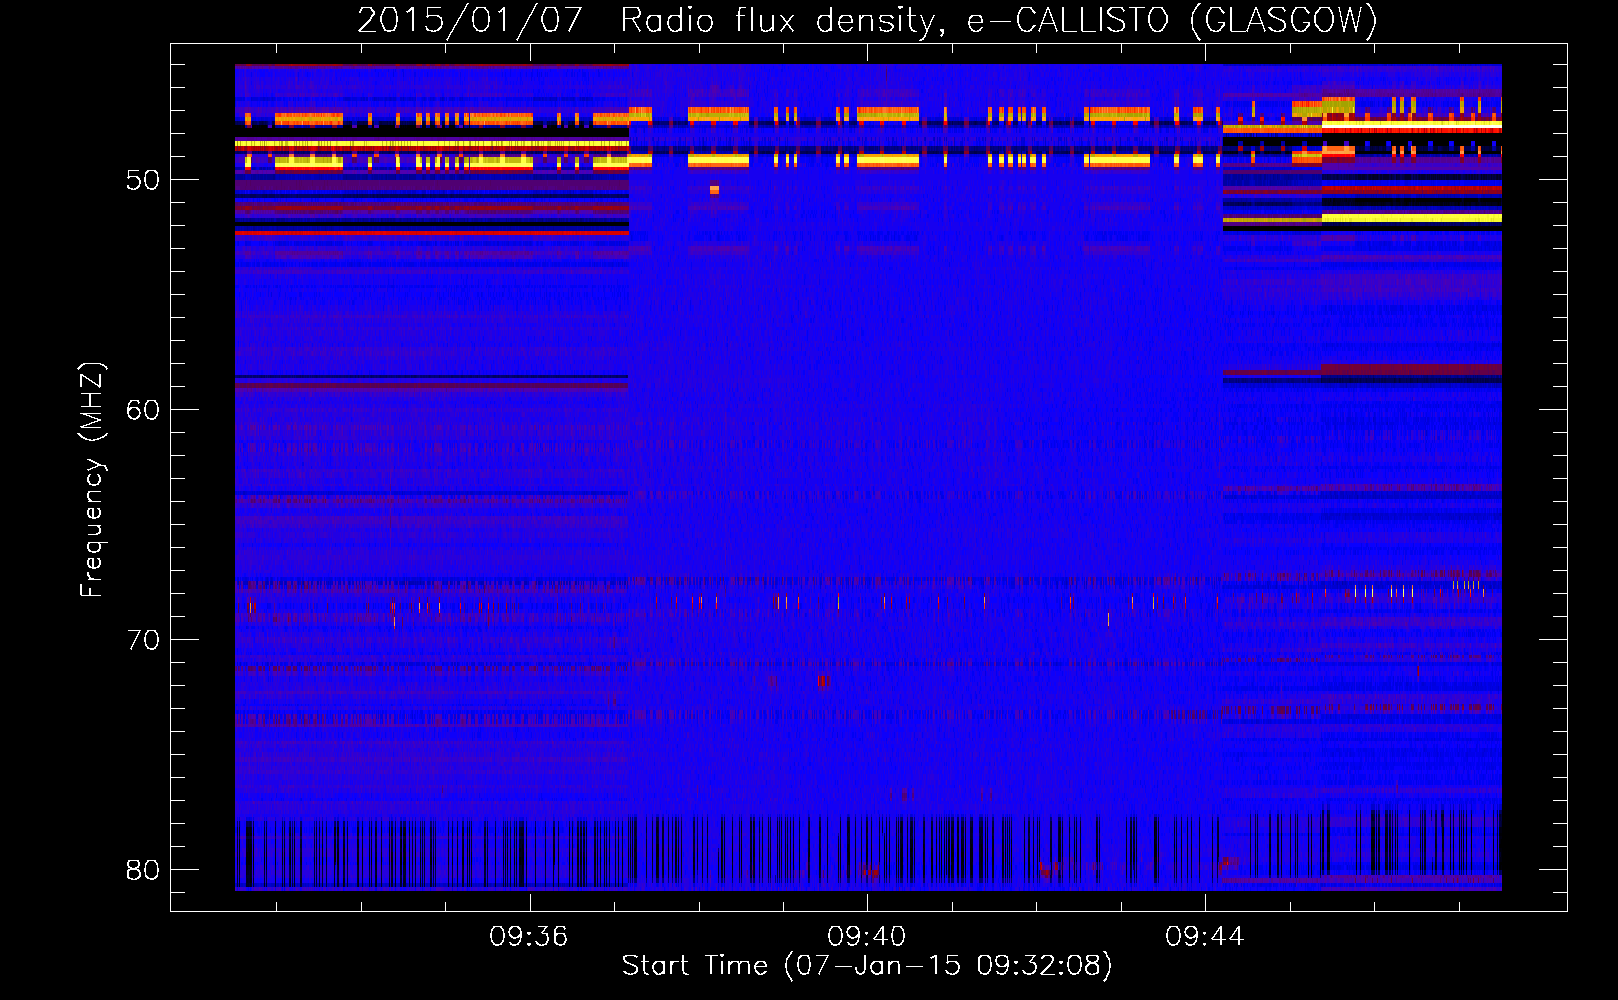Click the 09:40 time tick label

(866, 936)
